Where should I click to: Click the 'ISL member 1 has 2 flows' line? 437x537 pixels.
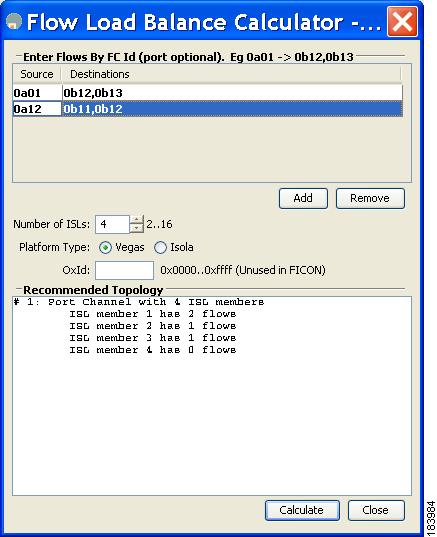pyautogui.click(x=153, y=314)
